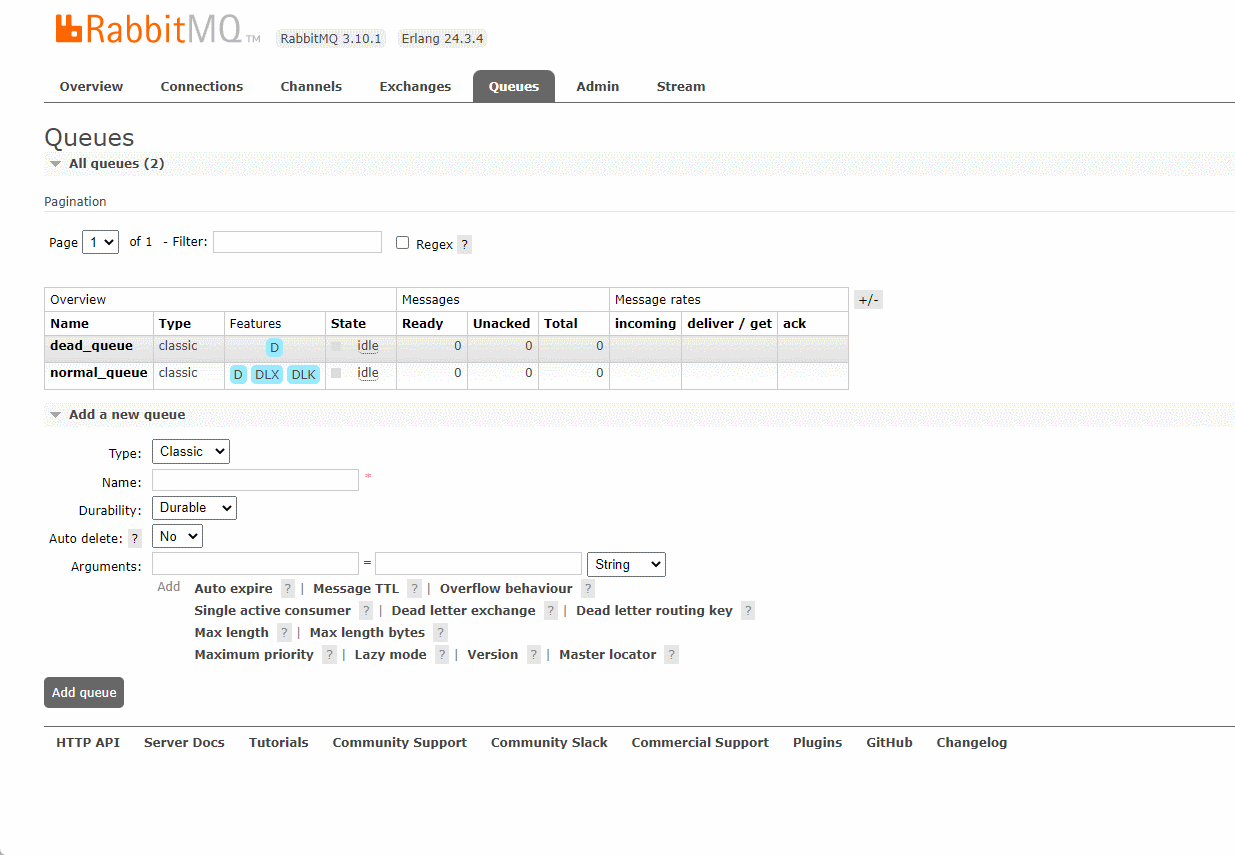Click the D feature badge of normal_queue

(x=238, y=375)
